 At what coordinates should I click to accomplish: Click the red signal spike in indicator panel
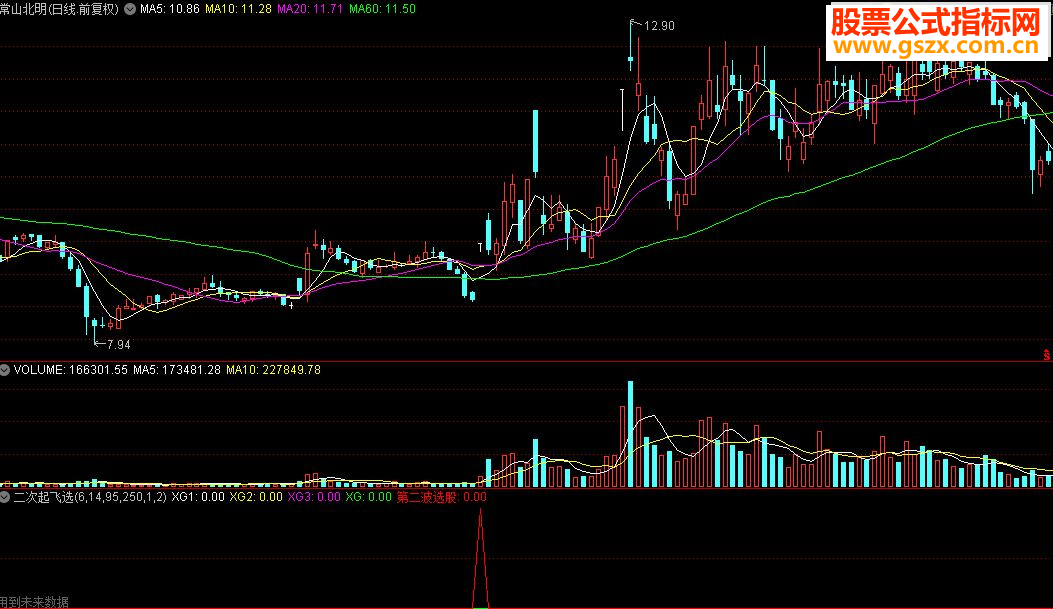(480, 559)
